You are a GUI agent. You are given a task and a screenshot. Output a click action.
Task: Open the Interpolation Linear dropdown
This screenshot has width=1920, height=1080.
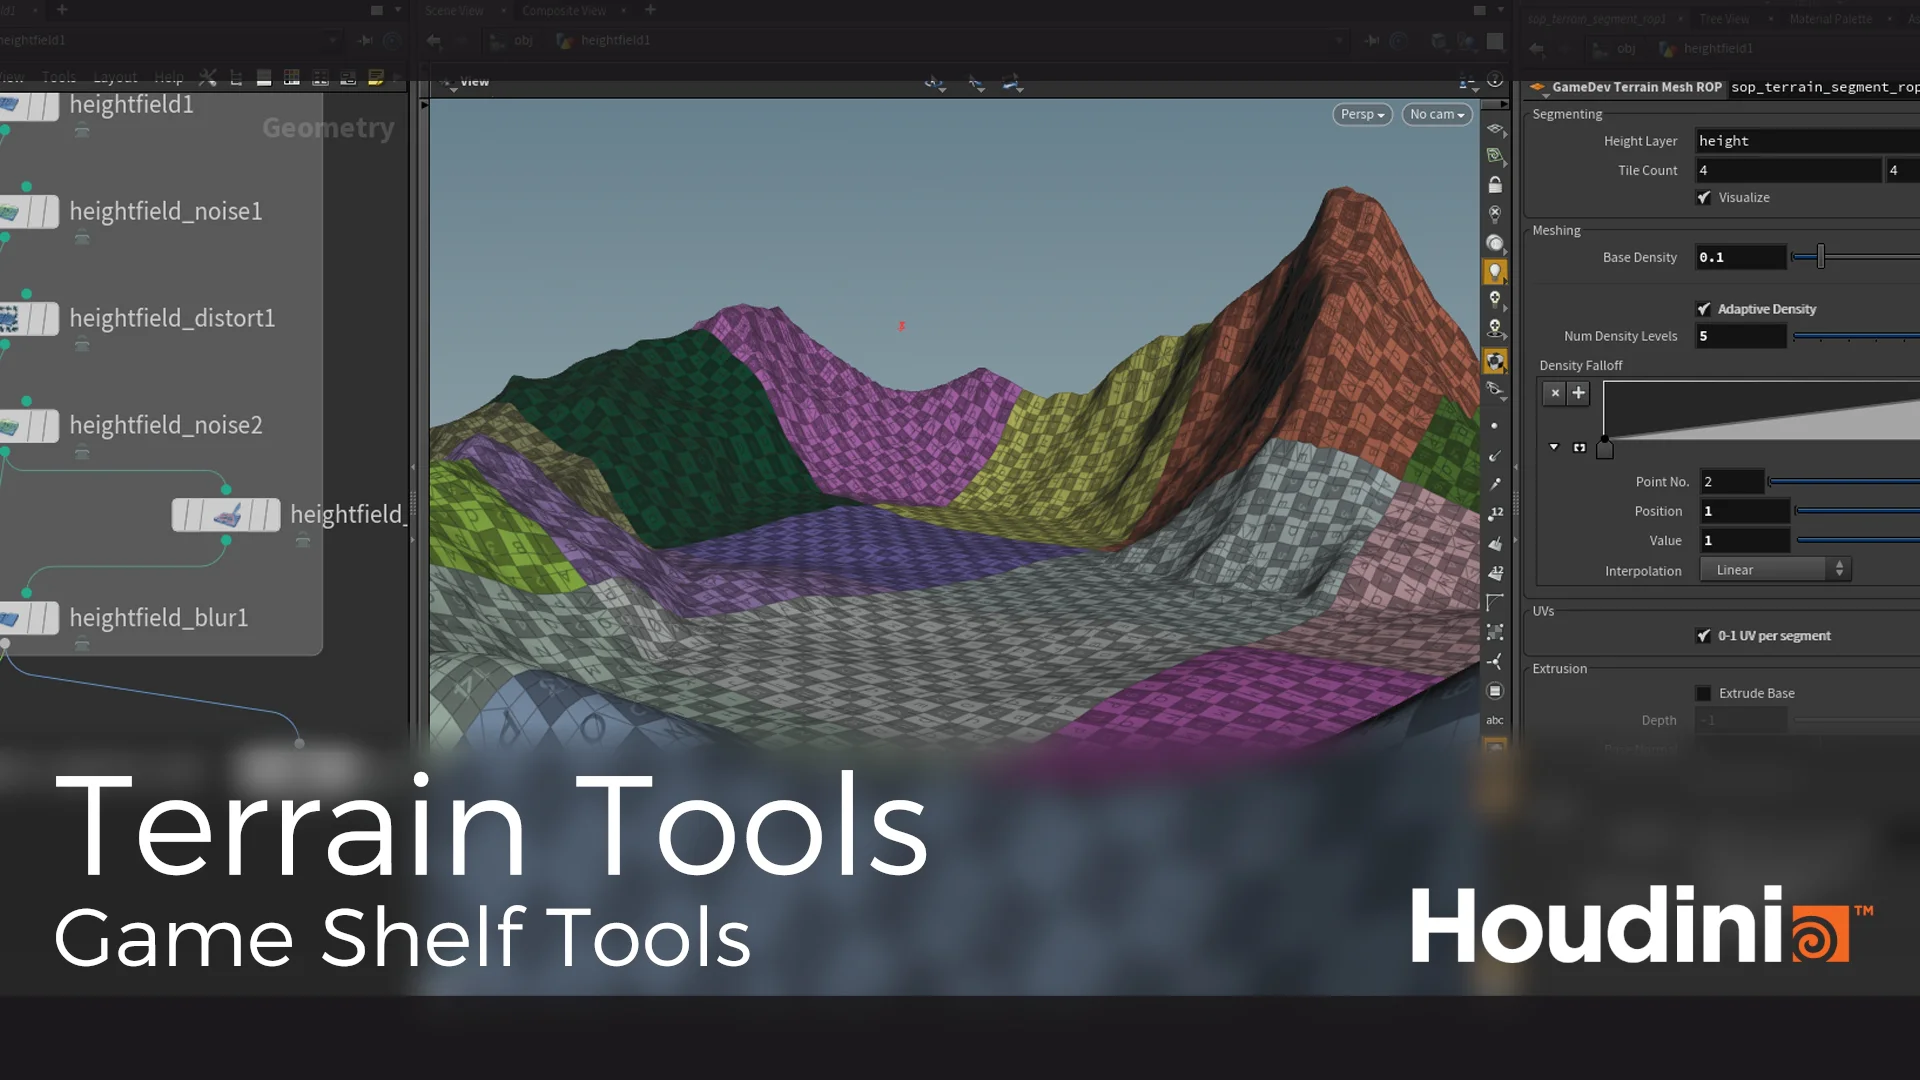[x=1776, y=570]
